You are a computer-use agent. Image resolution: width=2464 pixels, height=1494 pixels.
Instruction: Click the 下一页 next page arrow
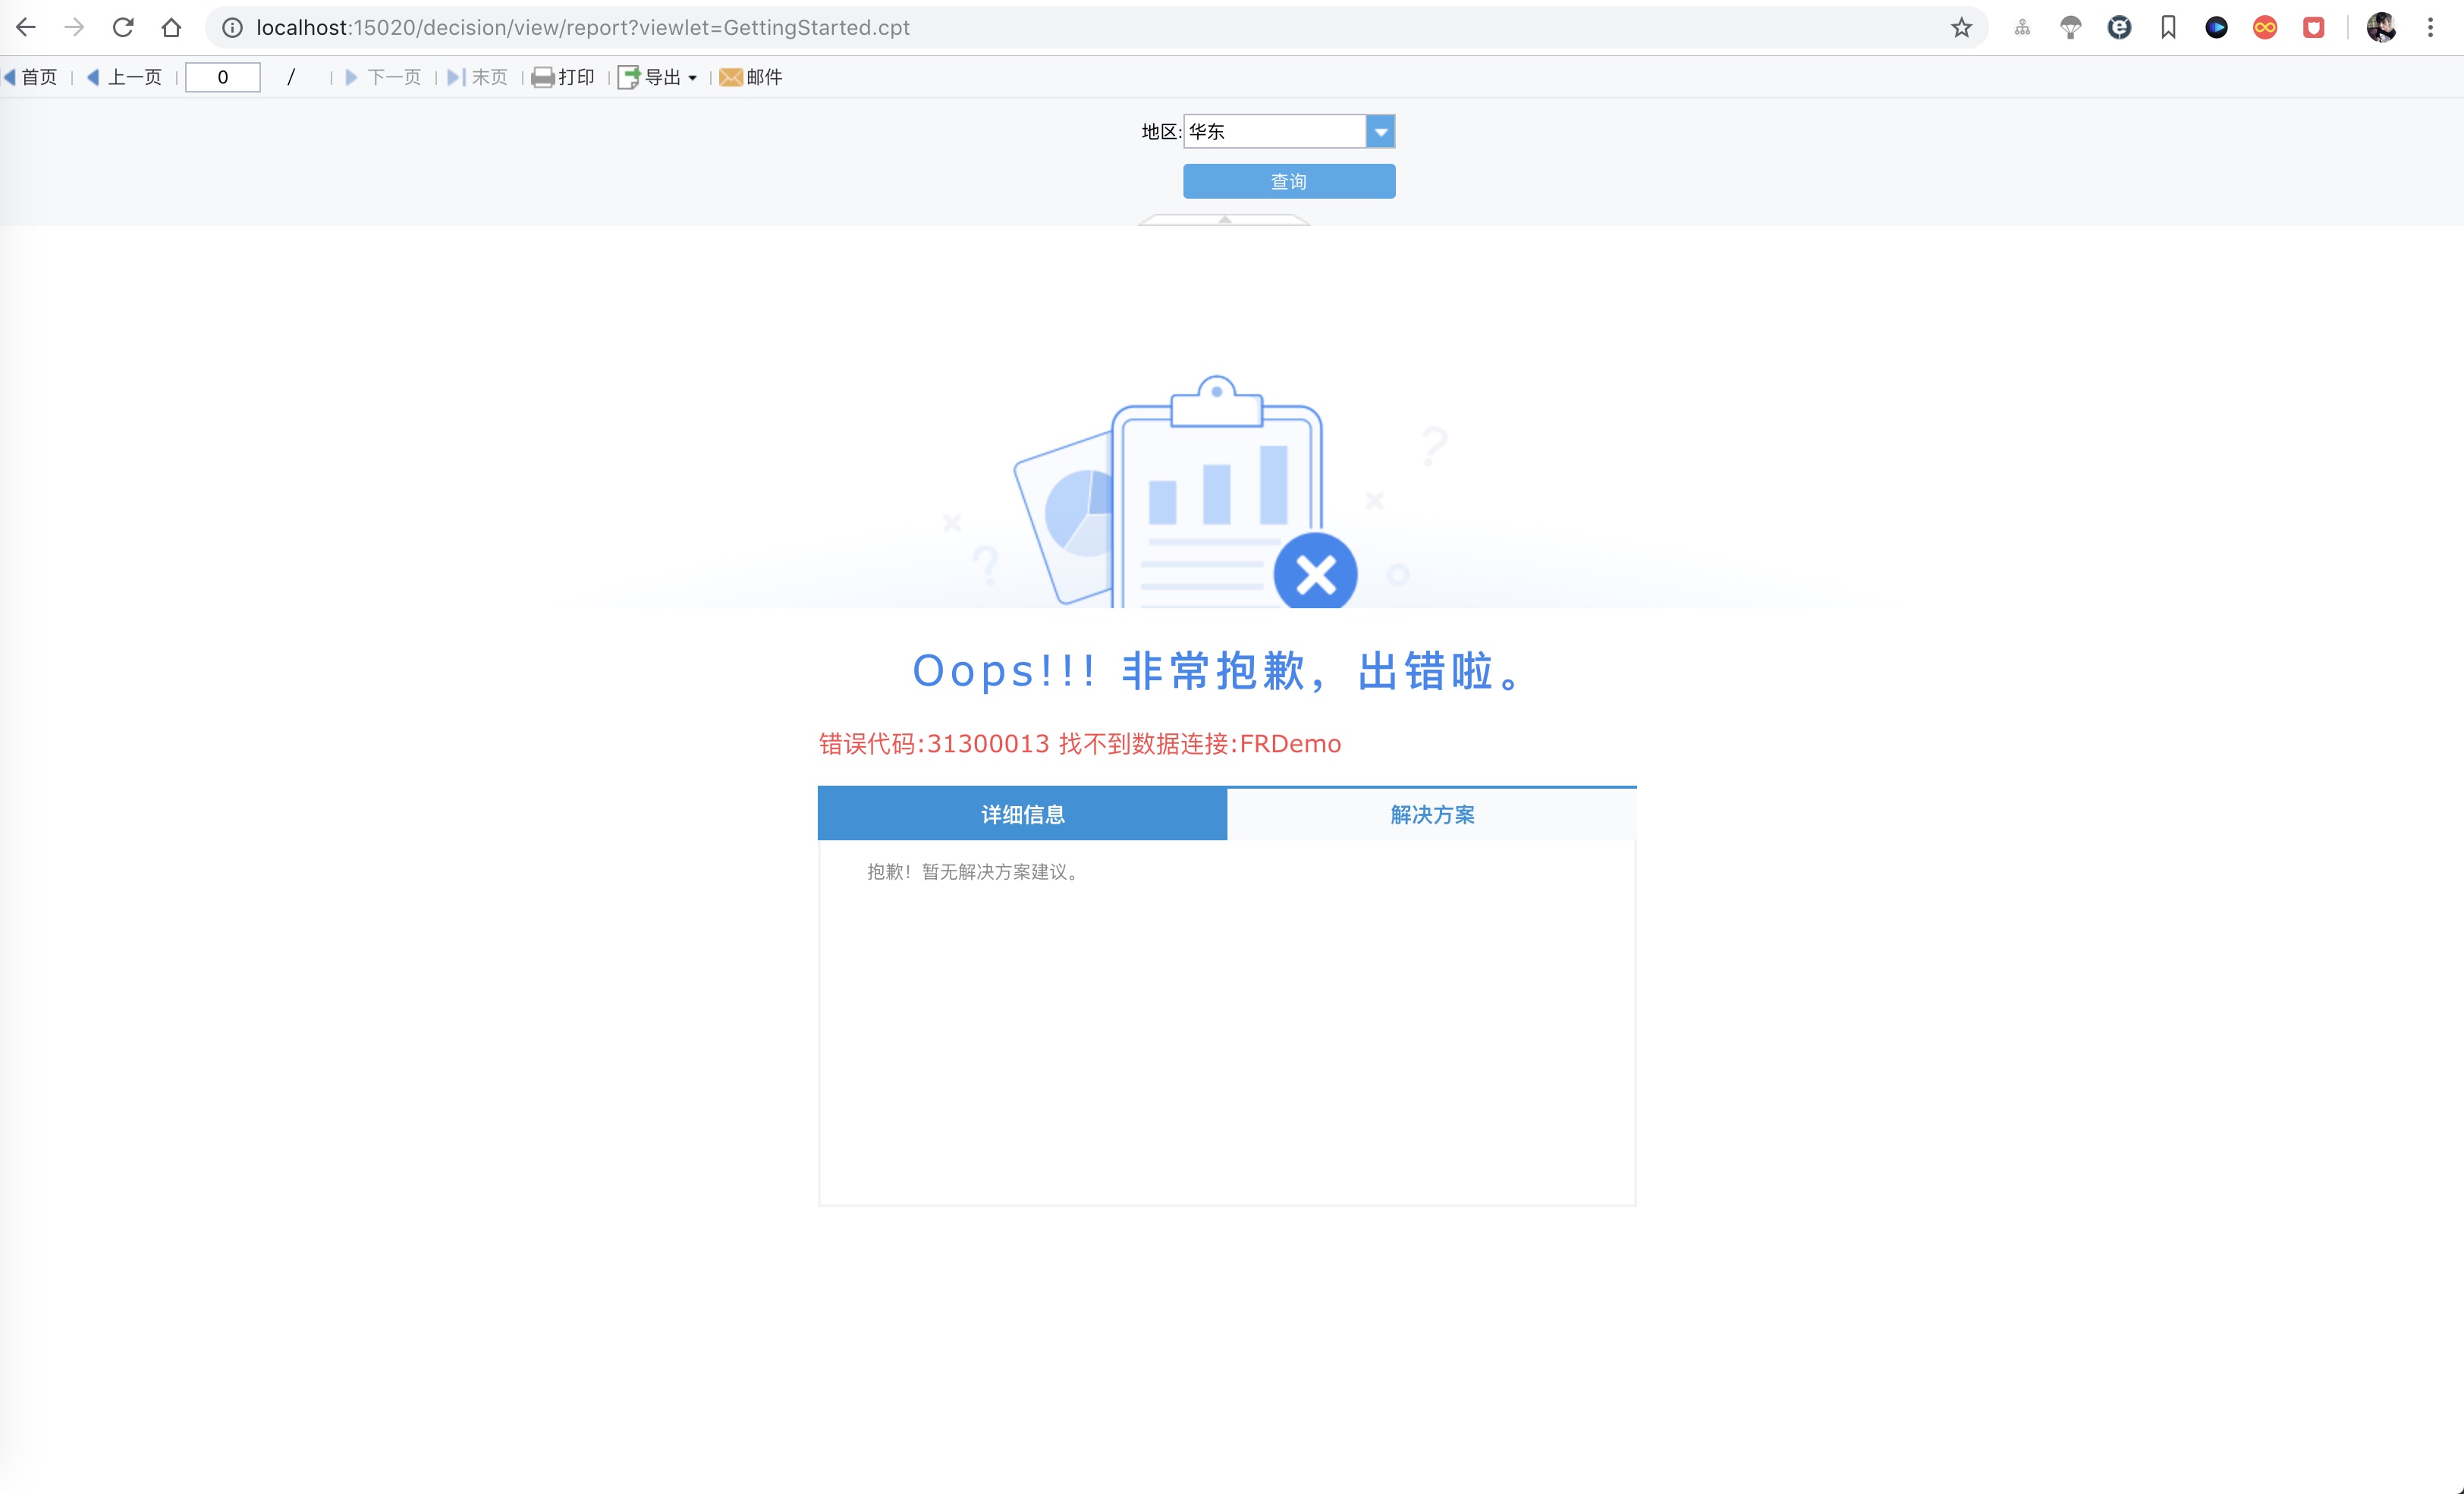click(351, 77)
